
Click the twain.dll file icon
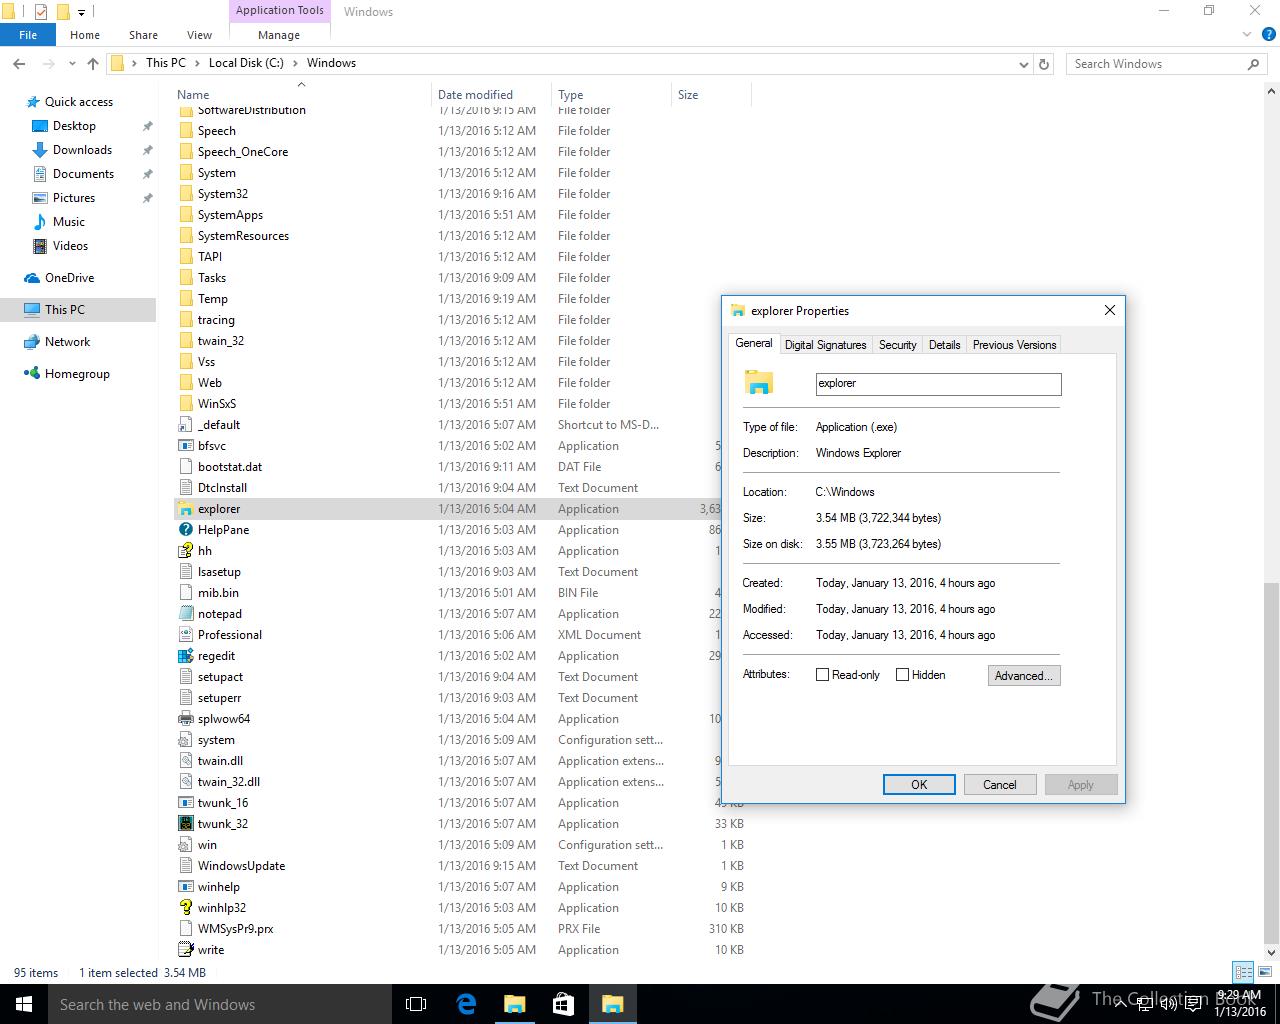point(185,761)
